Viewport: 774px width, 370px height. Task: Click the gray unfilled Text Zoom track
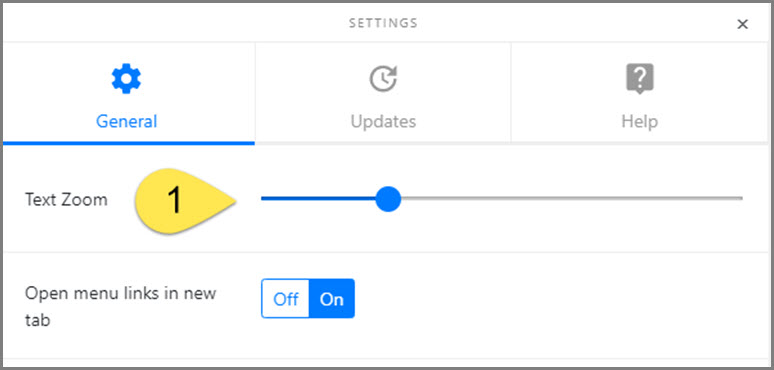[572, 198]
